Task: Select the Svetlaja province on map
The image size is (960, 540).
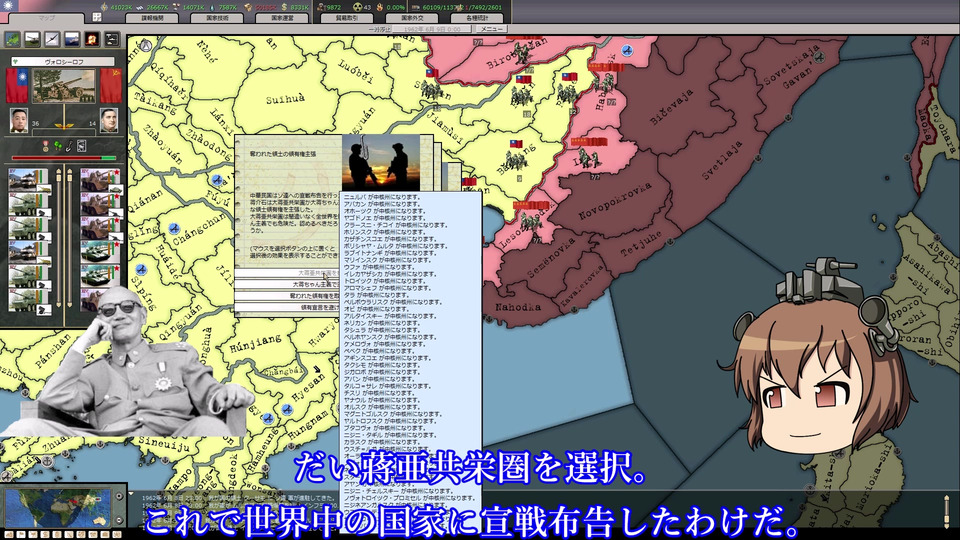Action: click(x=722, y=162)
